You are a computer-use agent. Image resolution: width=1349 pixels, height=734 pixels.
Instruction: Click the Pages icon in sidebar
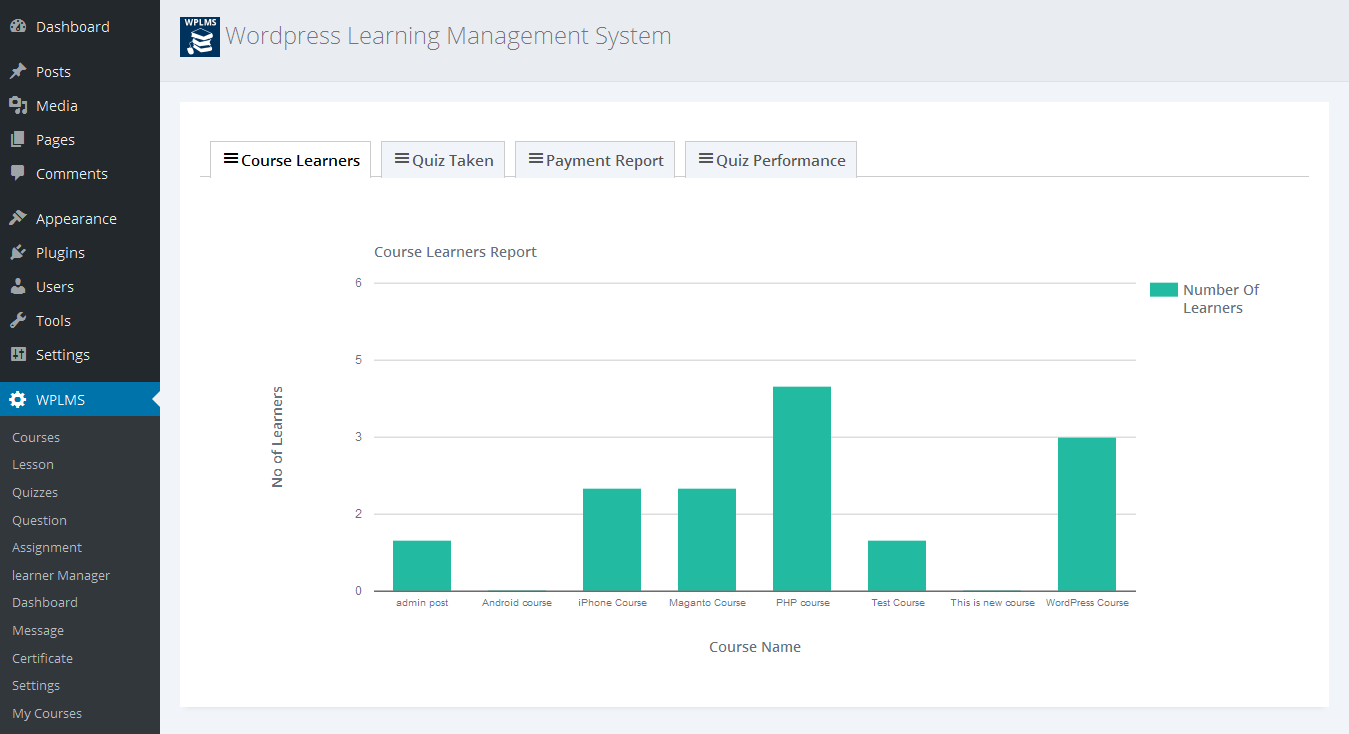pyautogui.click(x=18, y=140)
